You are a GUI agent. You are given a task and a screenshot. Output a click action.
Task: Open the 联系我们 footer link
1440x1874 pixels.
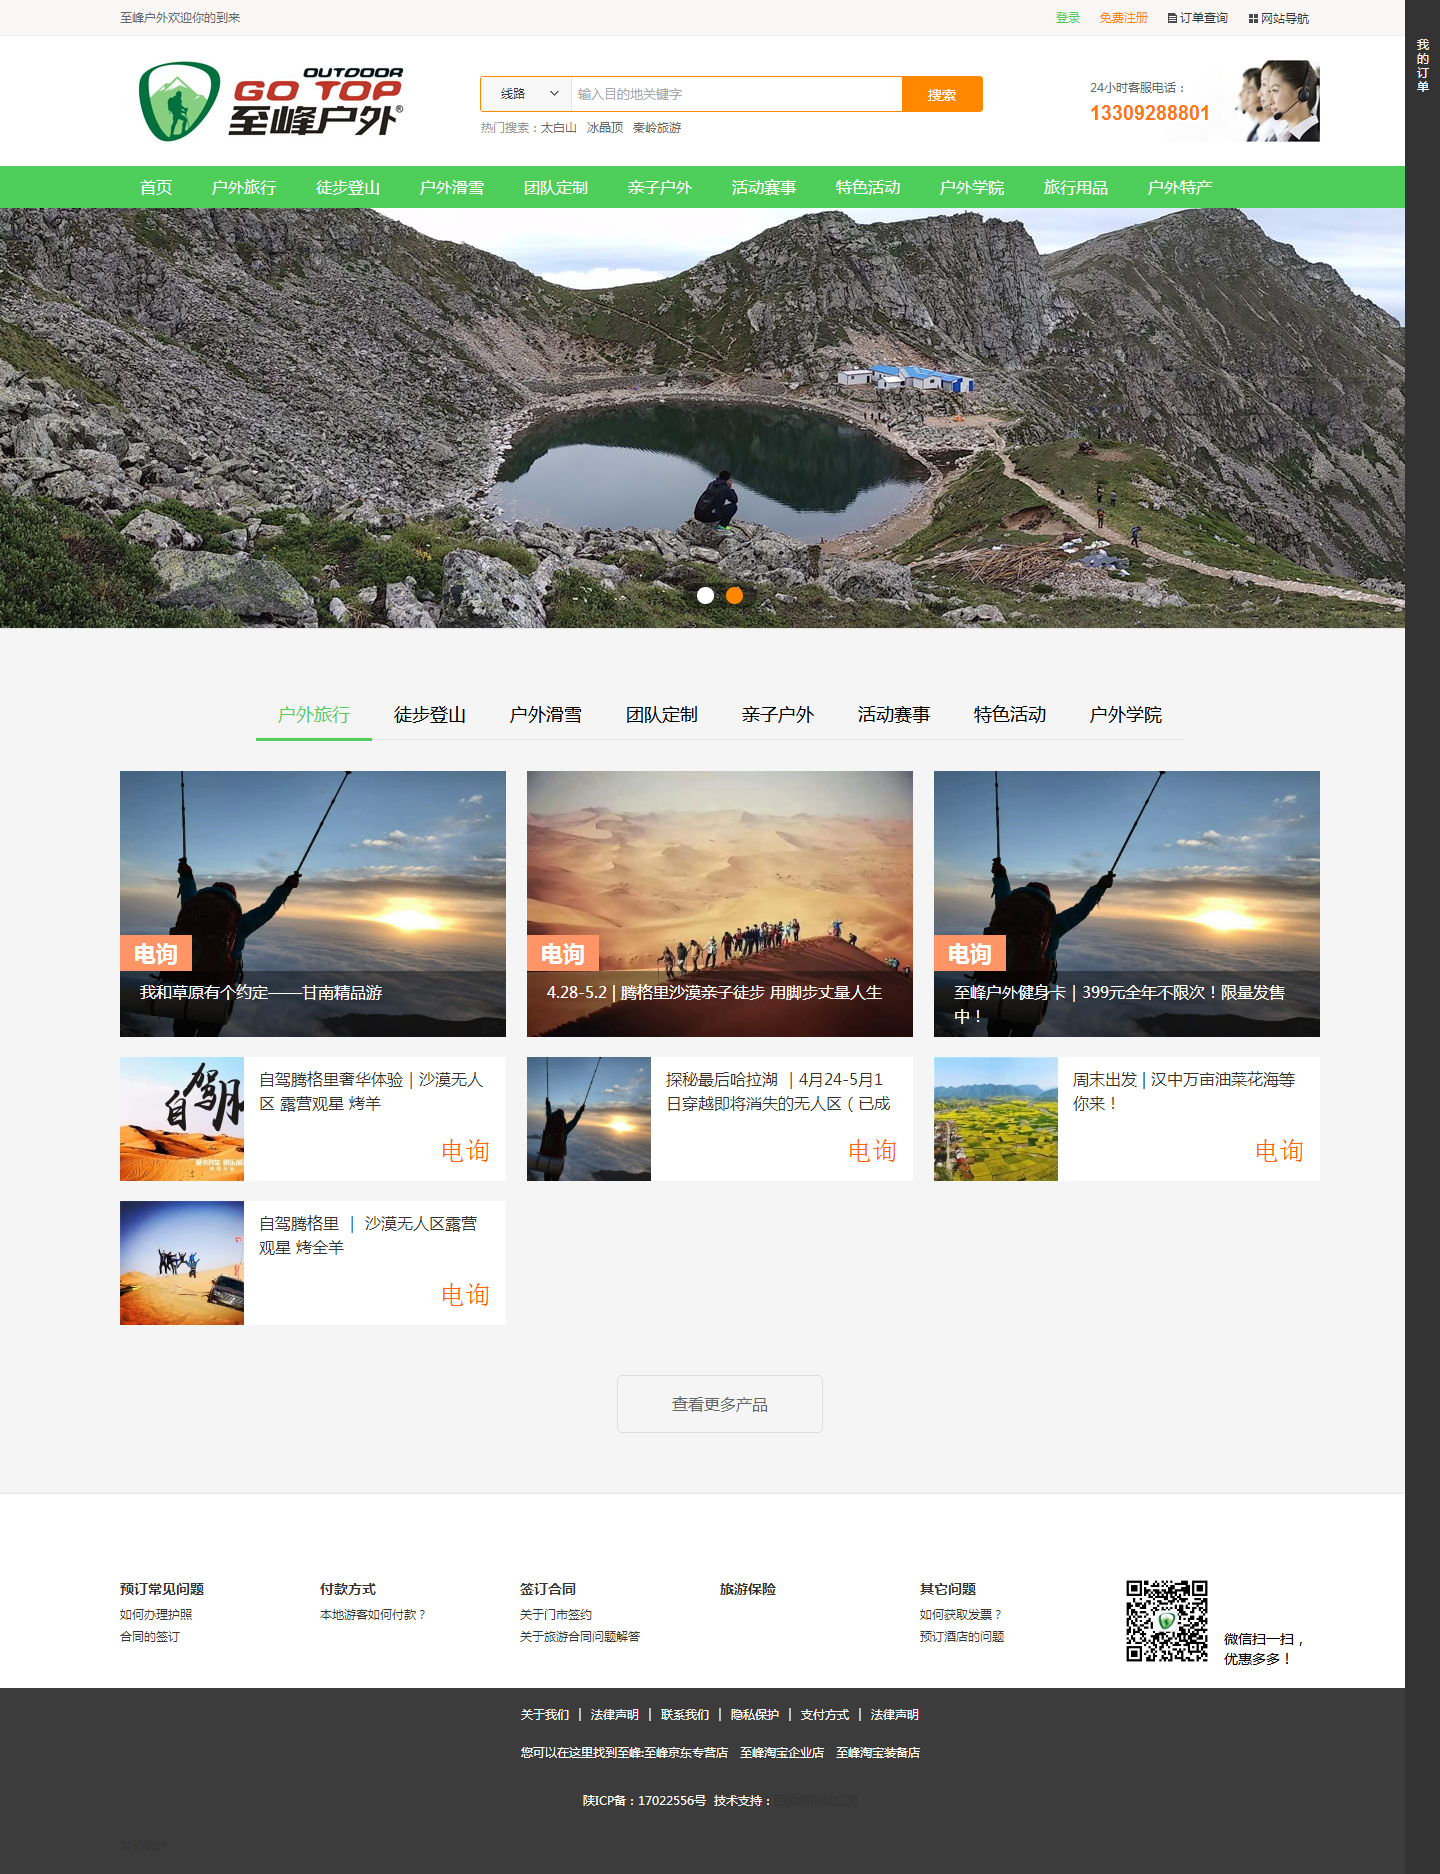point(685,1714)
